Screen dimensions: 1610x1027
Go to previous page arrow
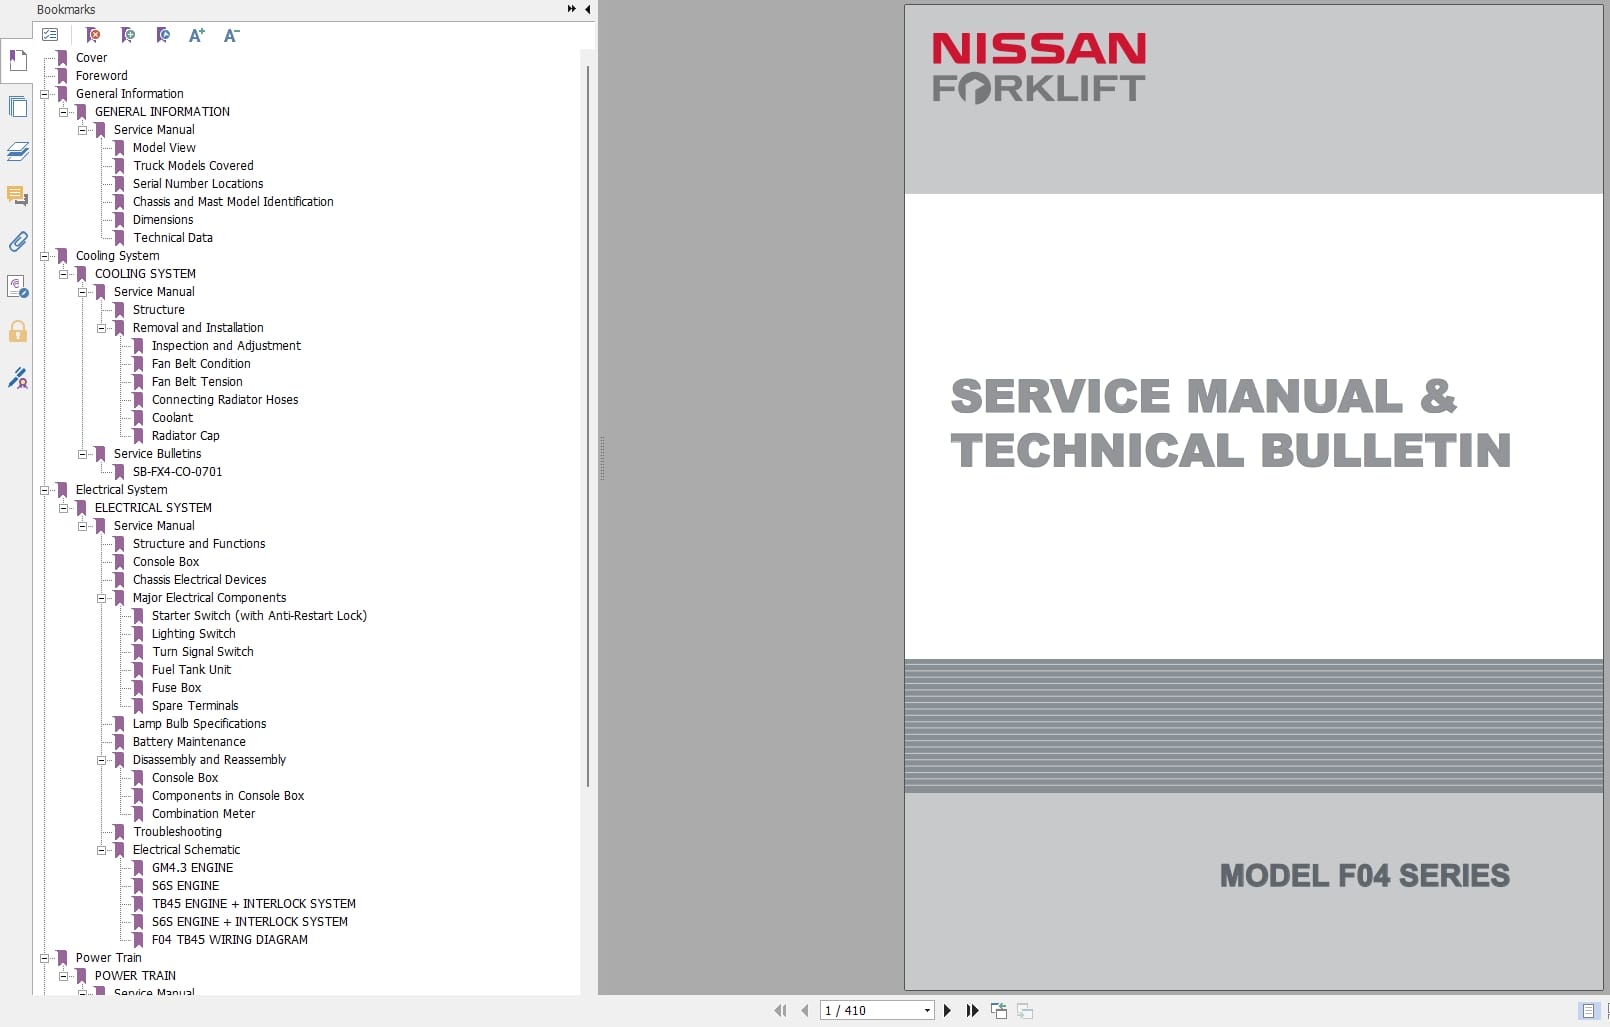805,1010
